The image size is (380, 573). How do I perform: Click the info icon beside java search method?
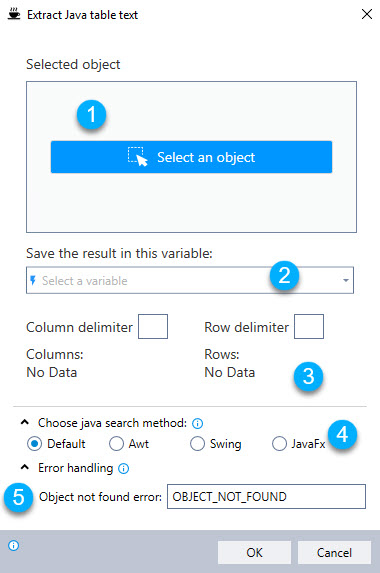[x=197, y=423]
